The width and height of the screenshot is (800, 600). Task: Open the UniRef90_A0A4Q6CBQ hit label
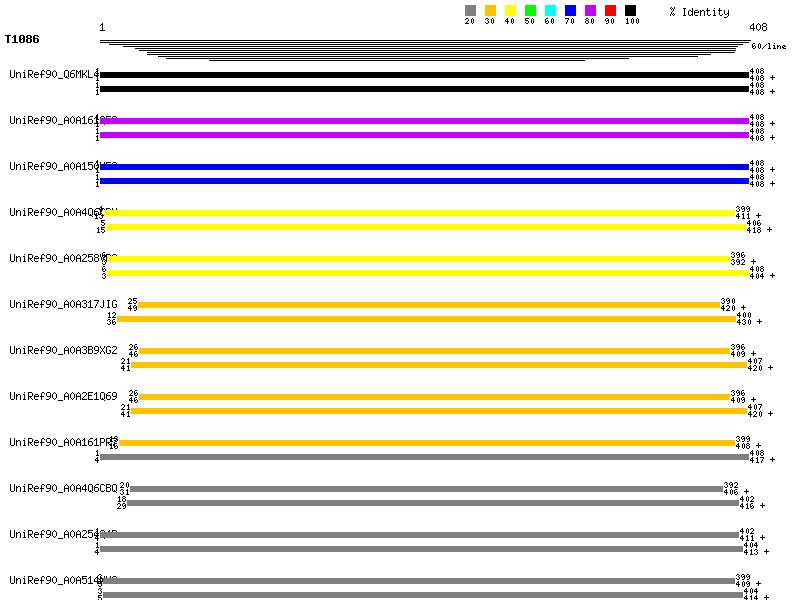click(x=63, y=488)
